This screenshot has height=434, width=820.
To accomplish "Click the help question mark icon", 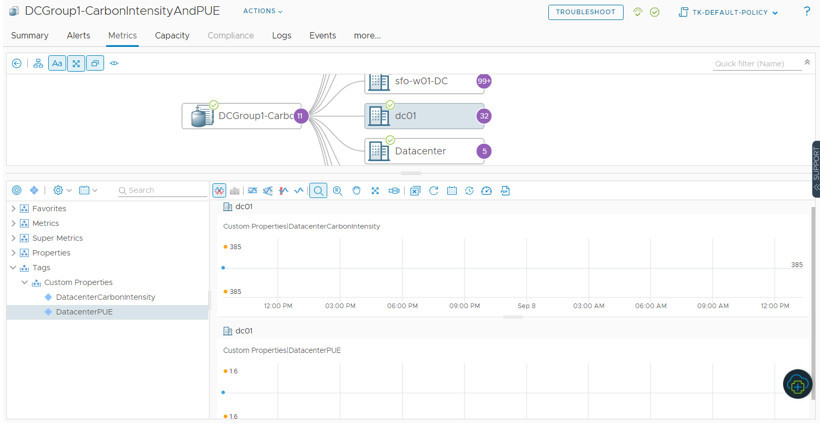I will click(806, 12).
